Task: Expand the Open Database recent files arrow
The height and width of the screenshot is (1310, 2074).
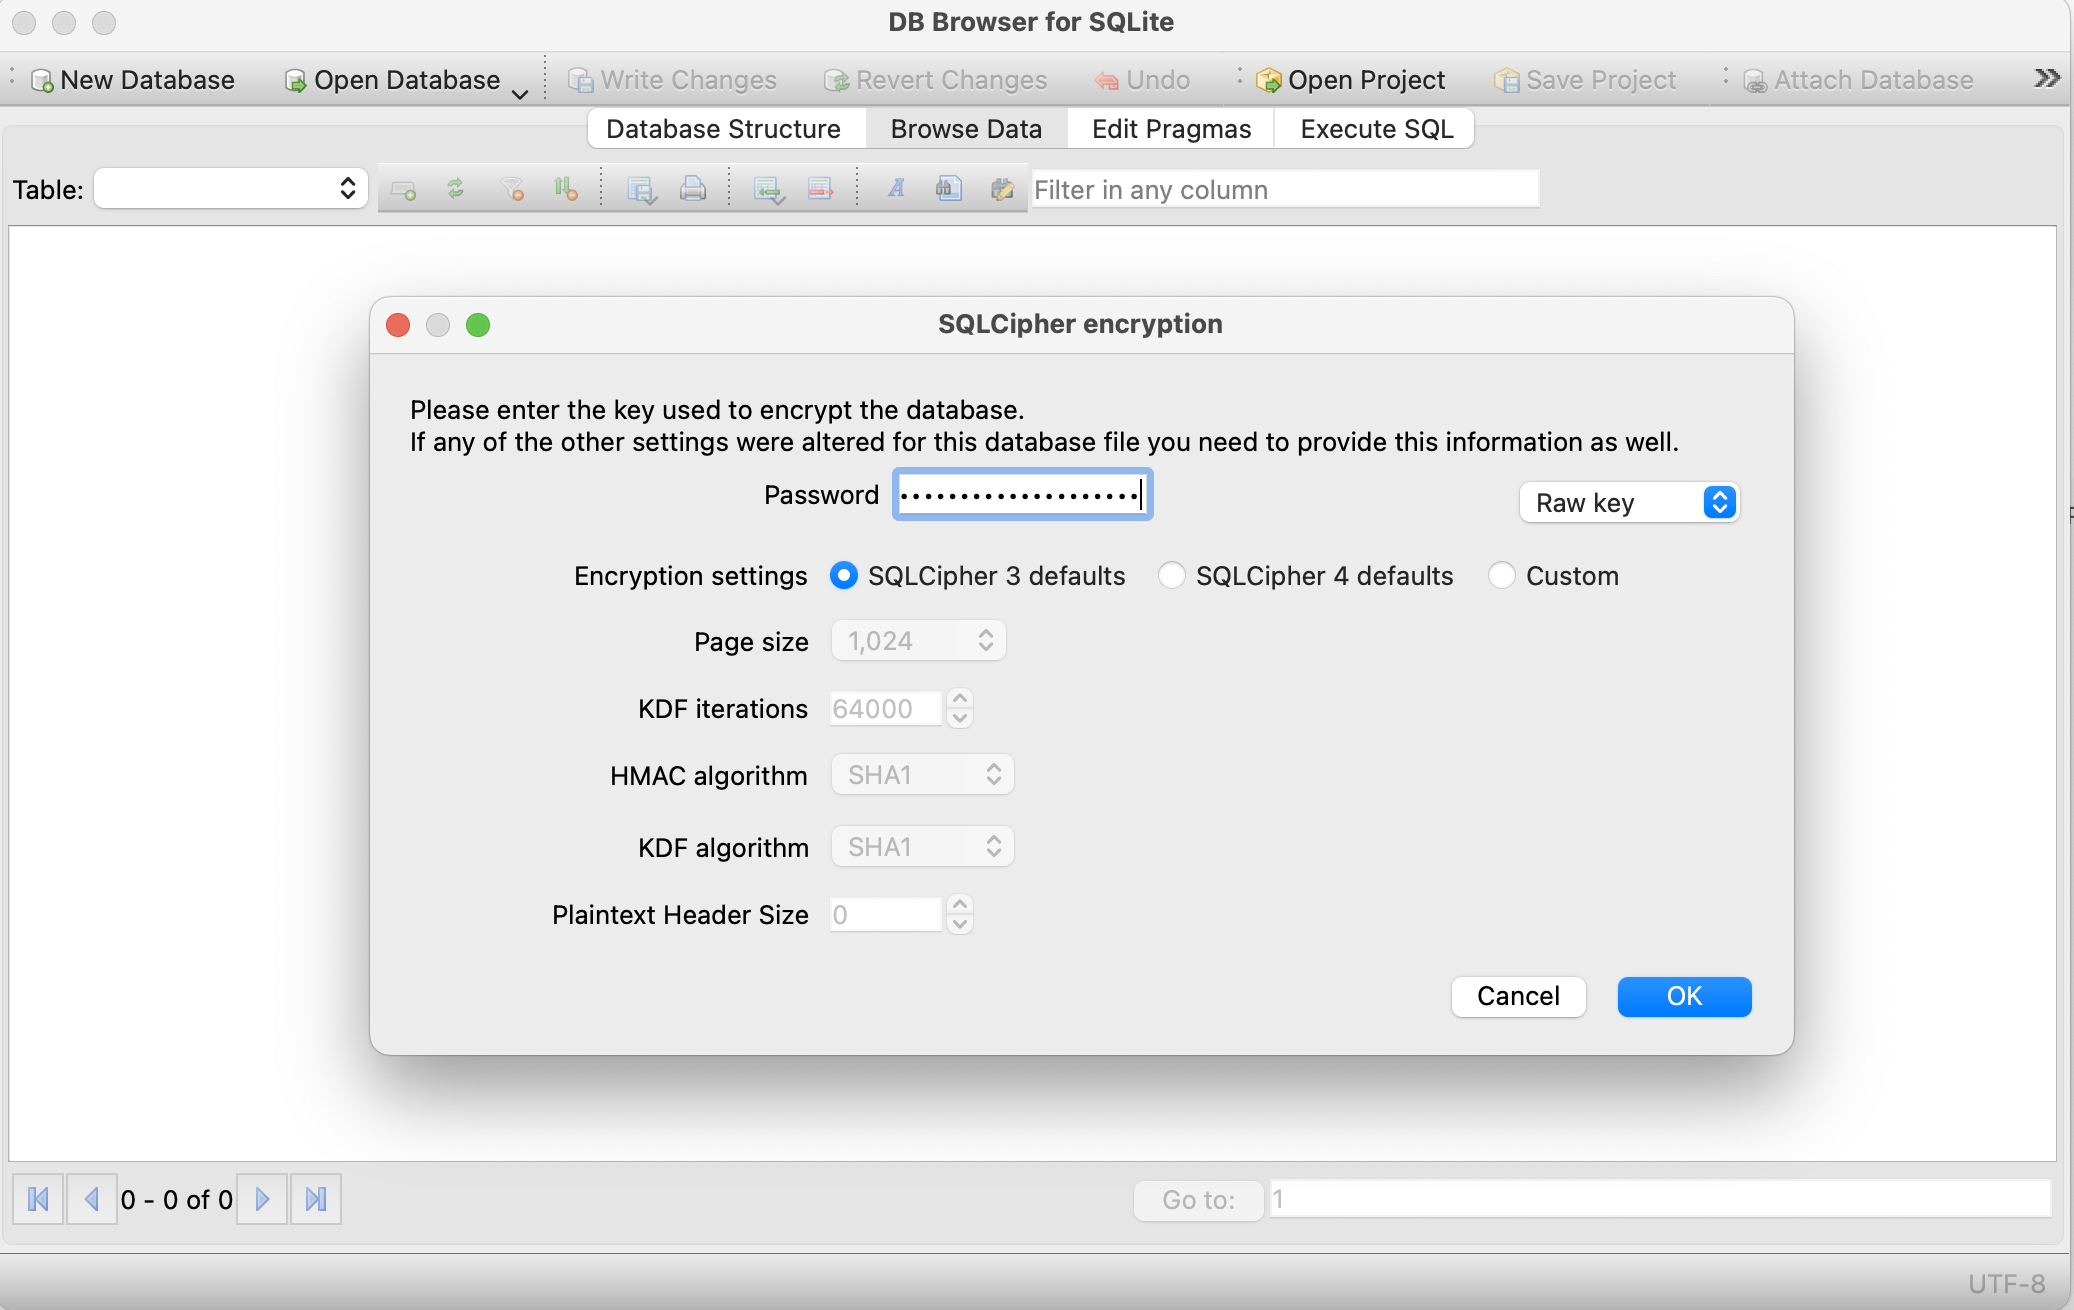Action: point(520,94)
